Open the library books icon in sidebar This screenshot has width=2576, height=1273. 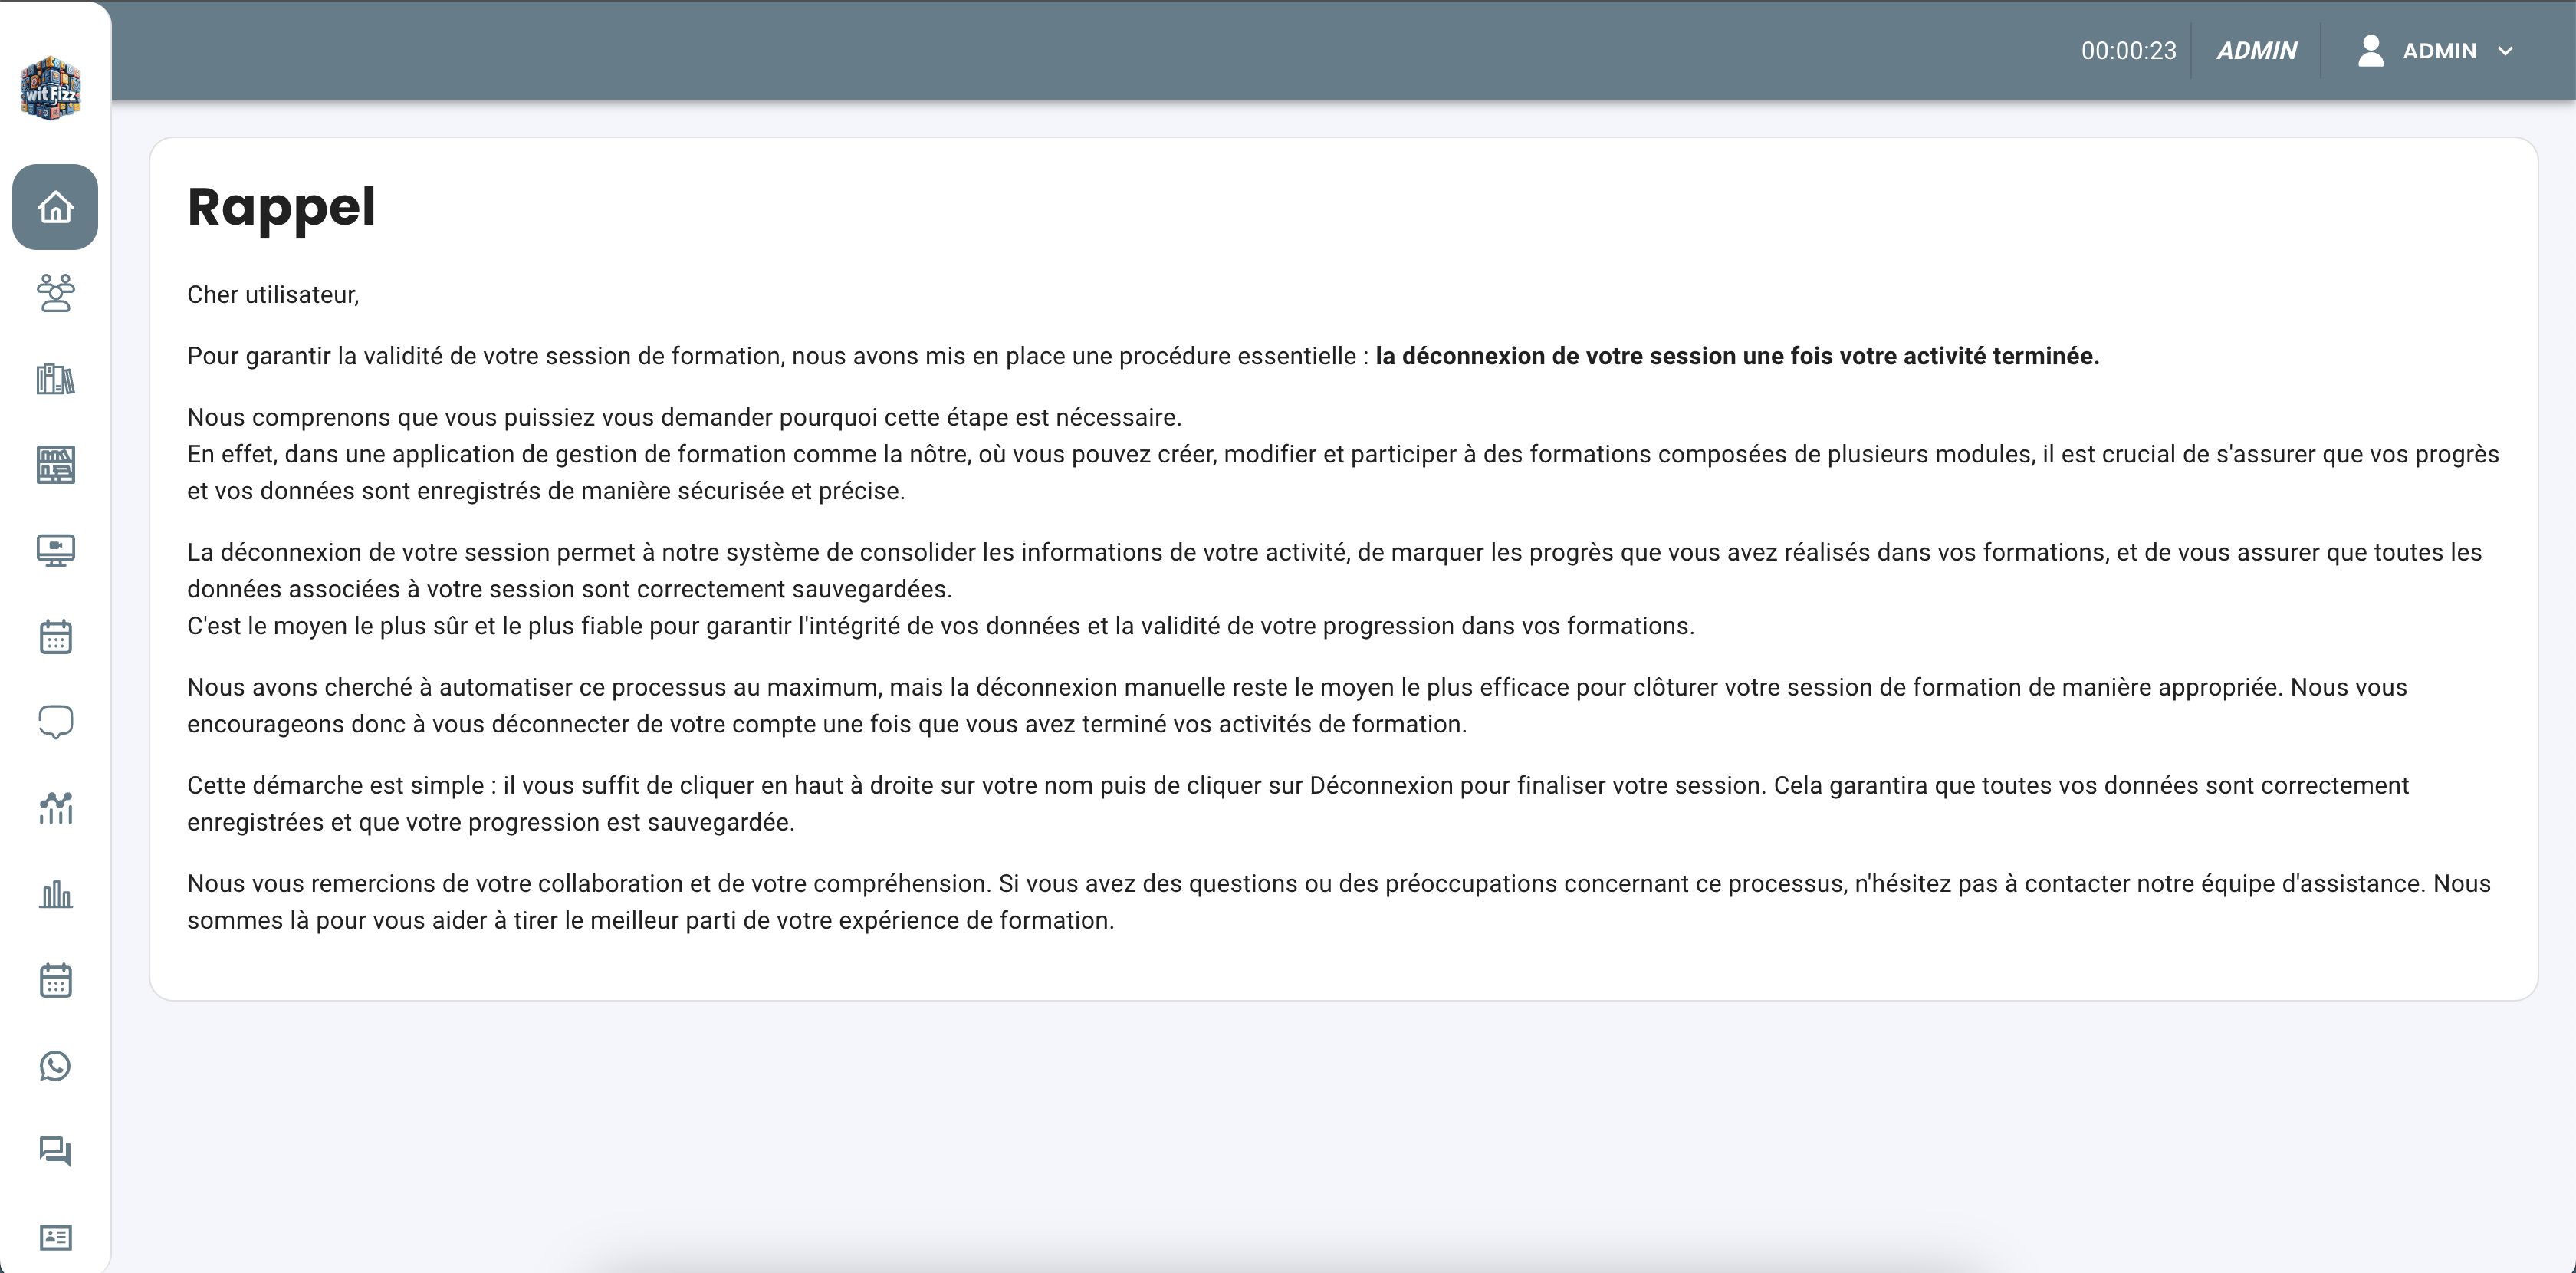click(x=55, y=379)
